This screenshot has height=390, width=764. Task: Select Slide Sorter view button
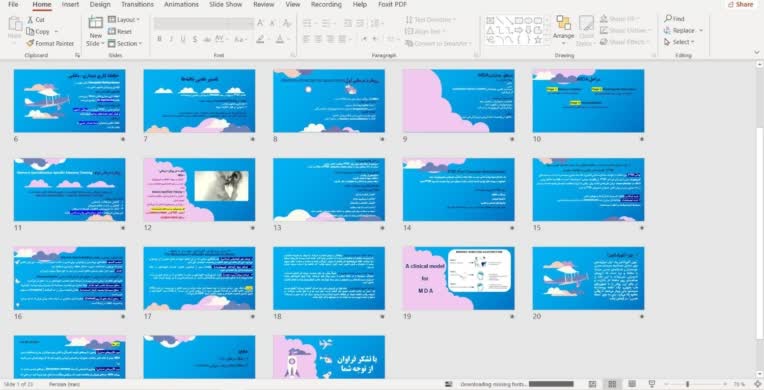(x=612, y=384)
